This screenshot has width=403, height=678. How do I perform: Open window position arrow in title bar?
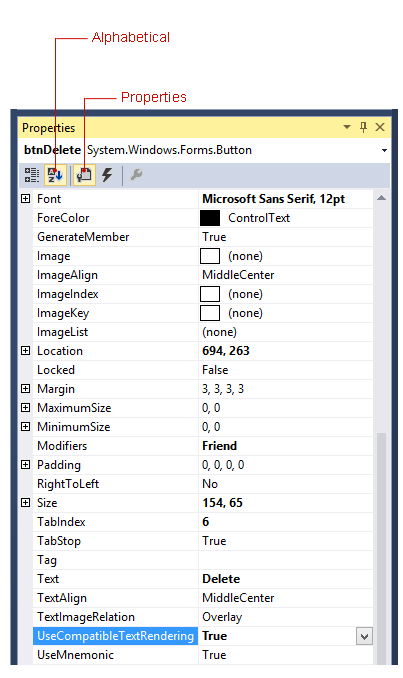click(x=347, y=127)
